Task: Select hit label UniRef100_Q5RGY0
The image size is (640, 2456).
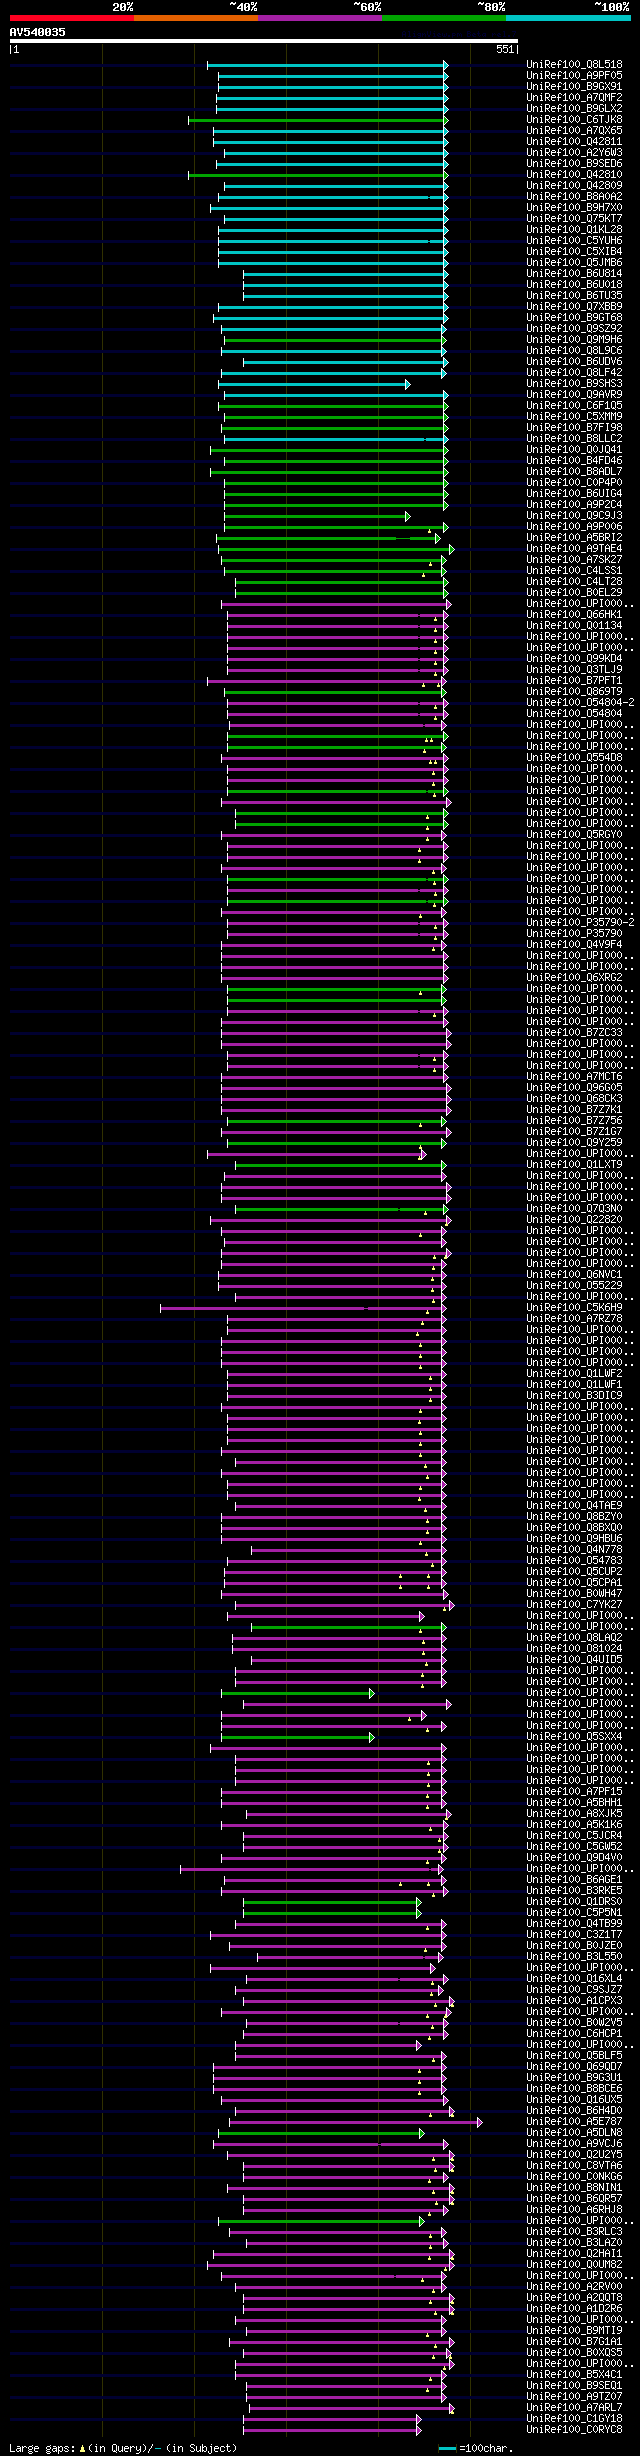Action: click(x=574, y=835)
